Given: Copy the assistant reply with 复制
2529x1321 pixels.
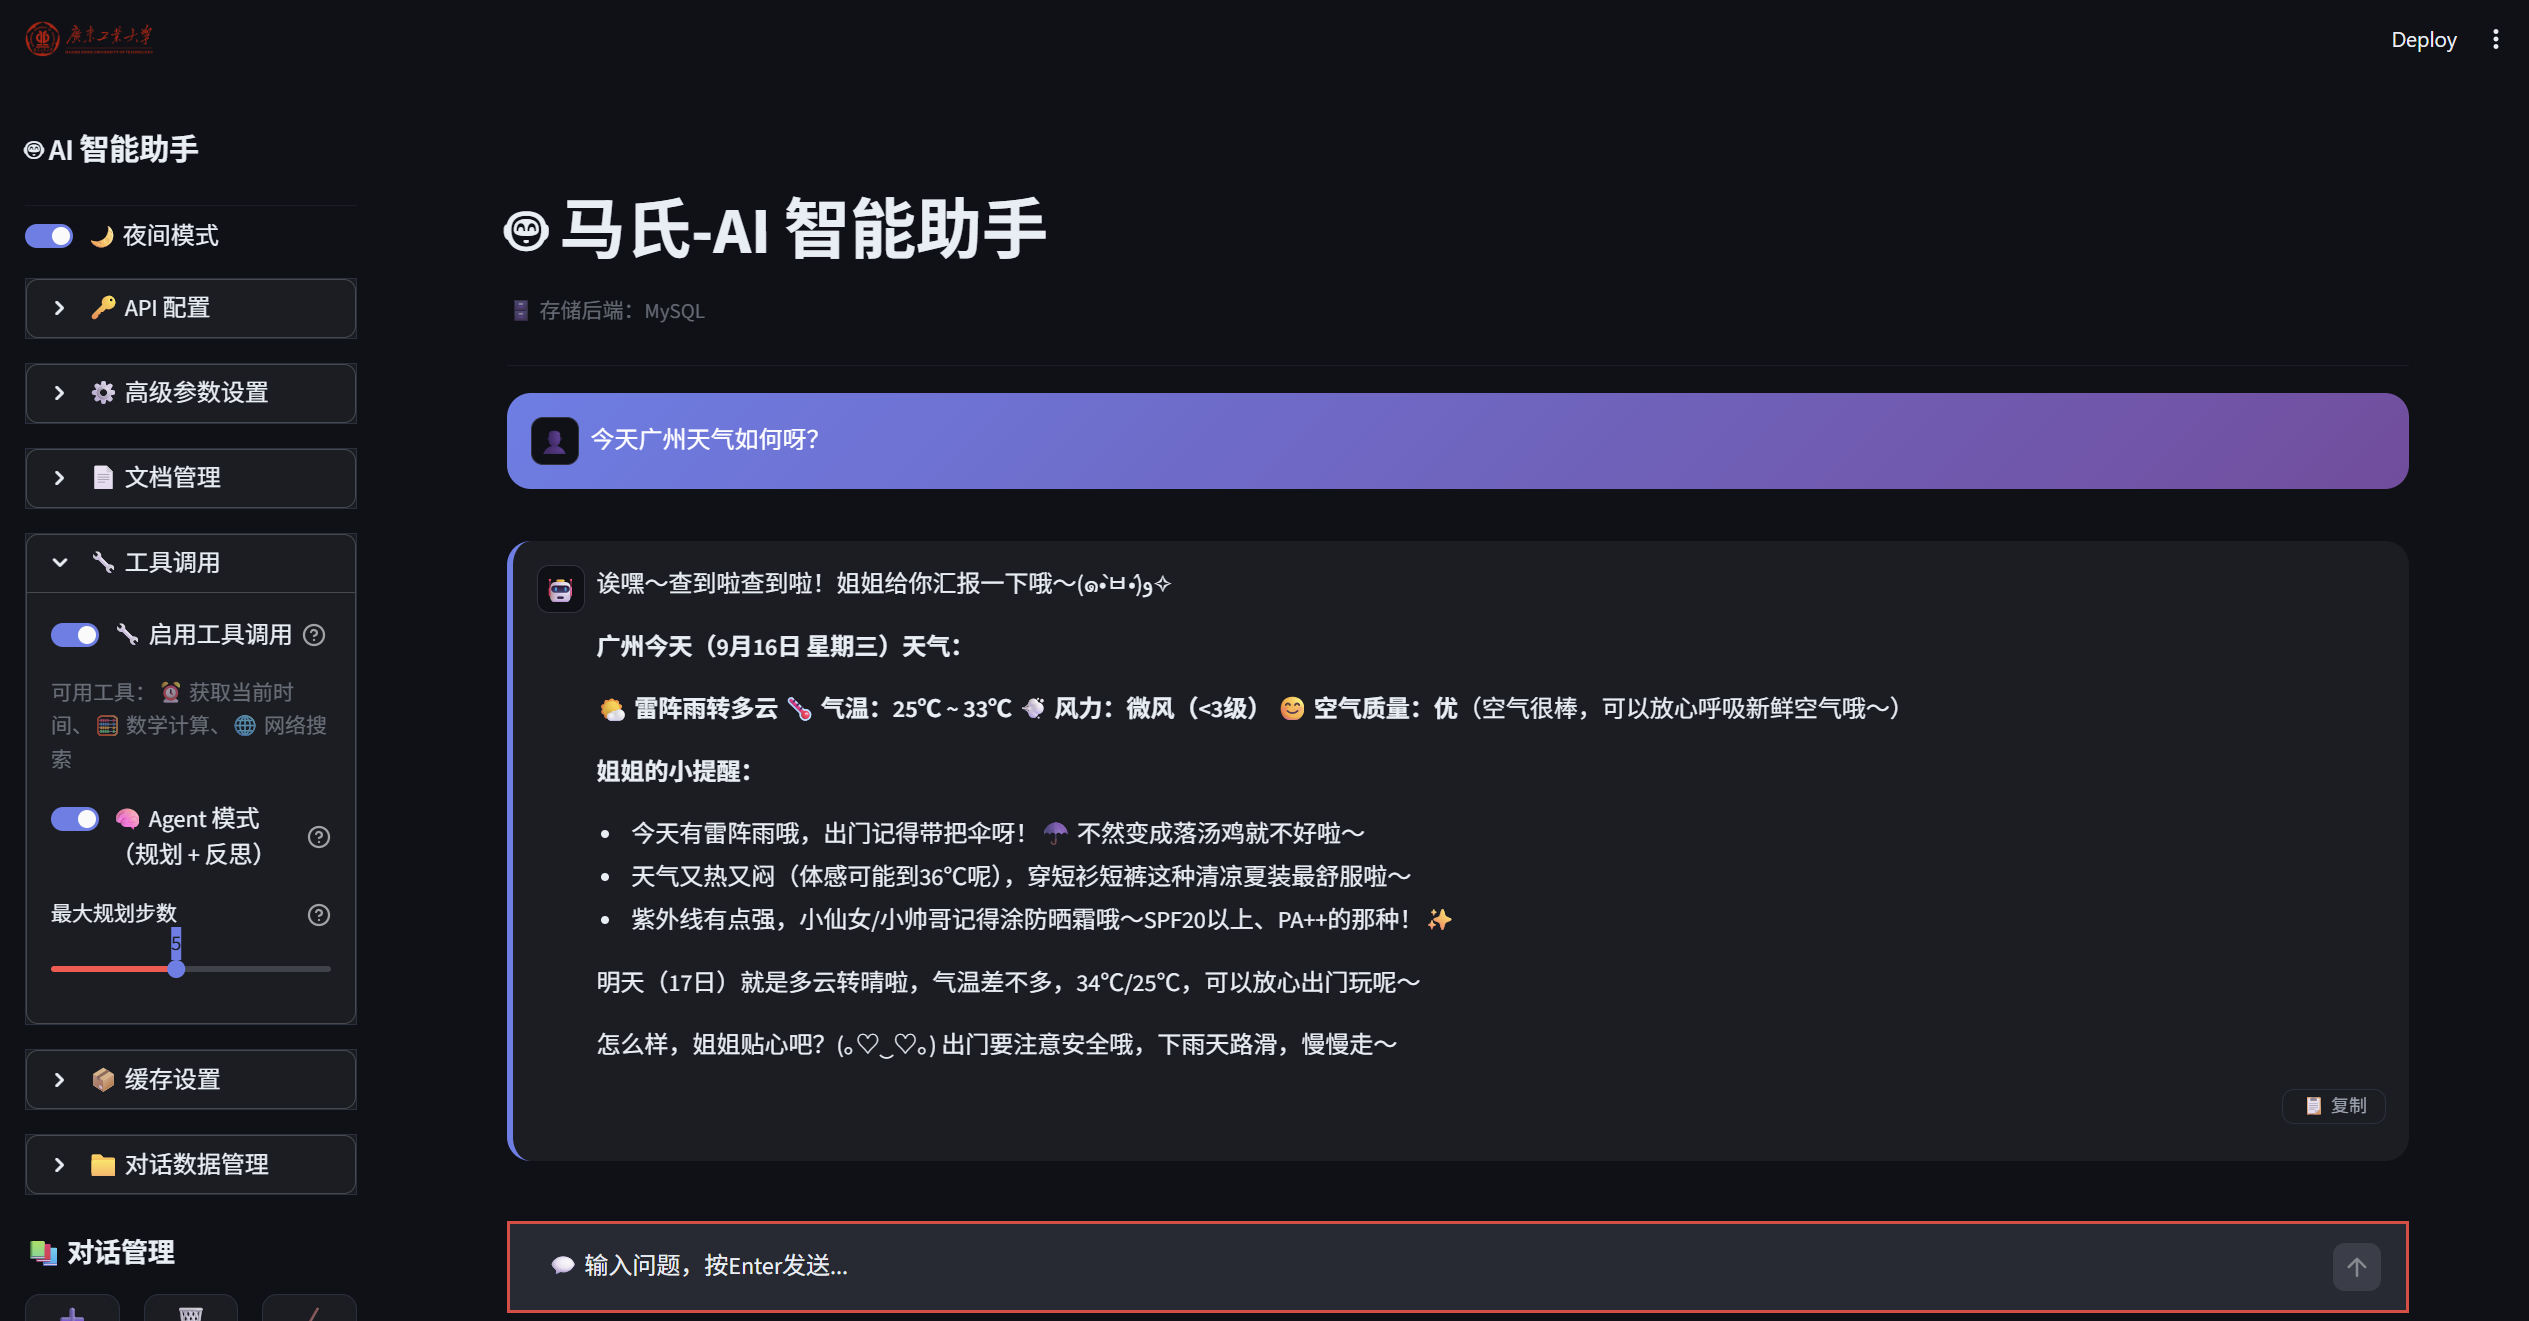Looking at the screenshot, I should (x=2334, y=1105).
